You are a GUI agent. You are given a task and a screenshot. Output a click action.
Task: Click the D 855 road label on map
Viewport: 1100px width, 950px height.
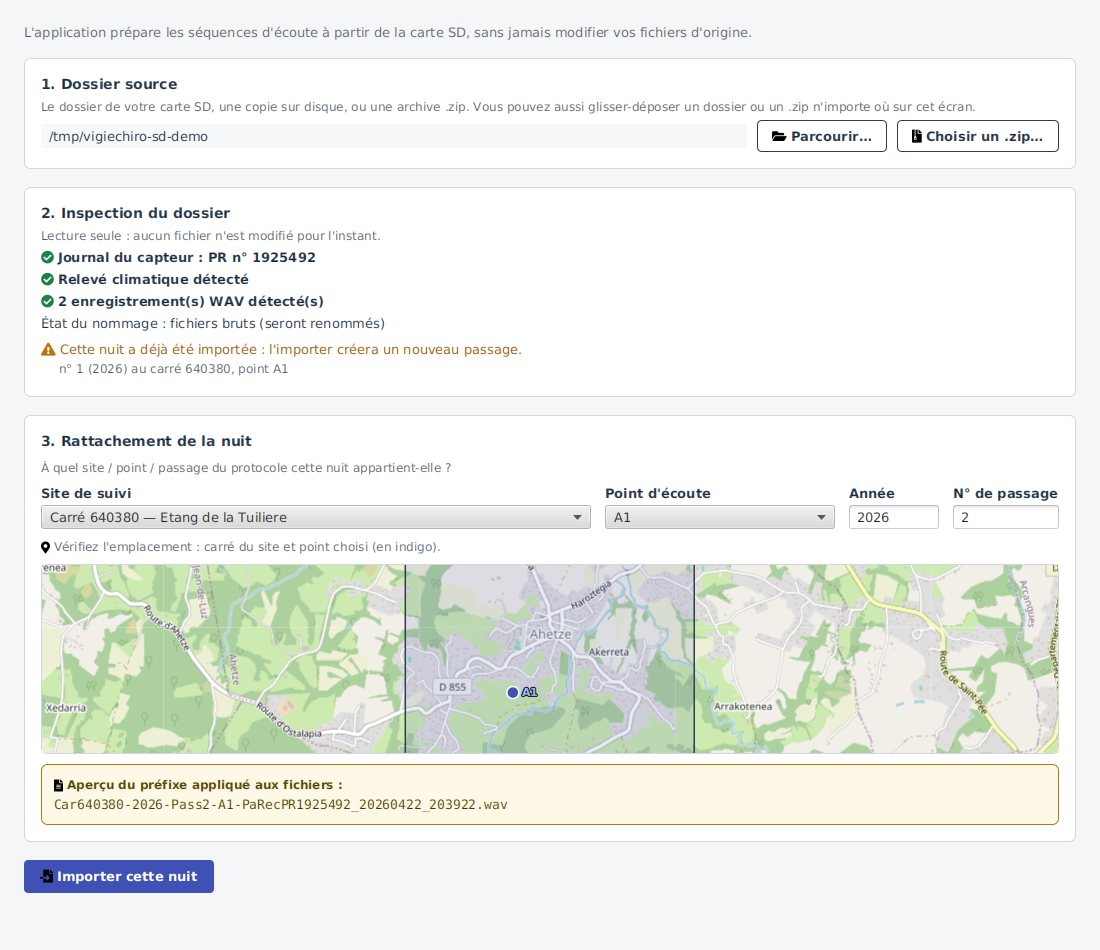452,687
